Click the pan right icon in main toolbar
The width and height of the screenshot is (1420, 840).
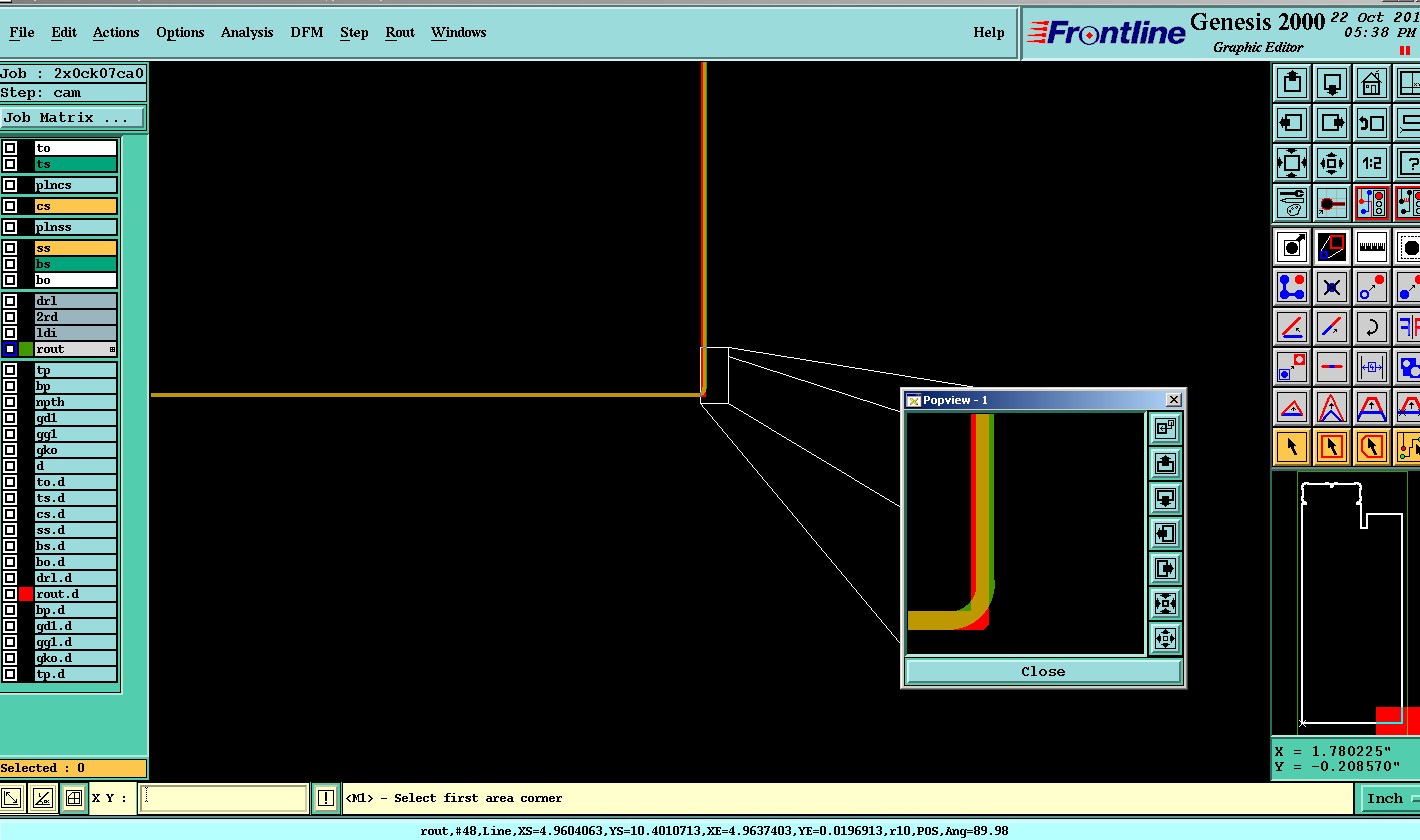[1332, 123]
